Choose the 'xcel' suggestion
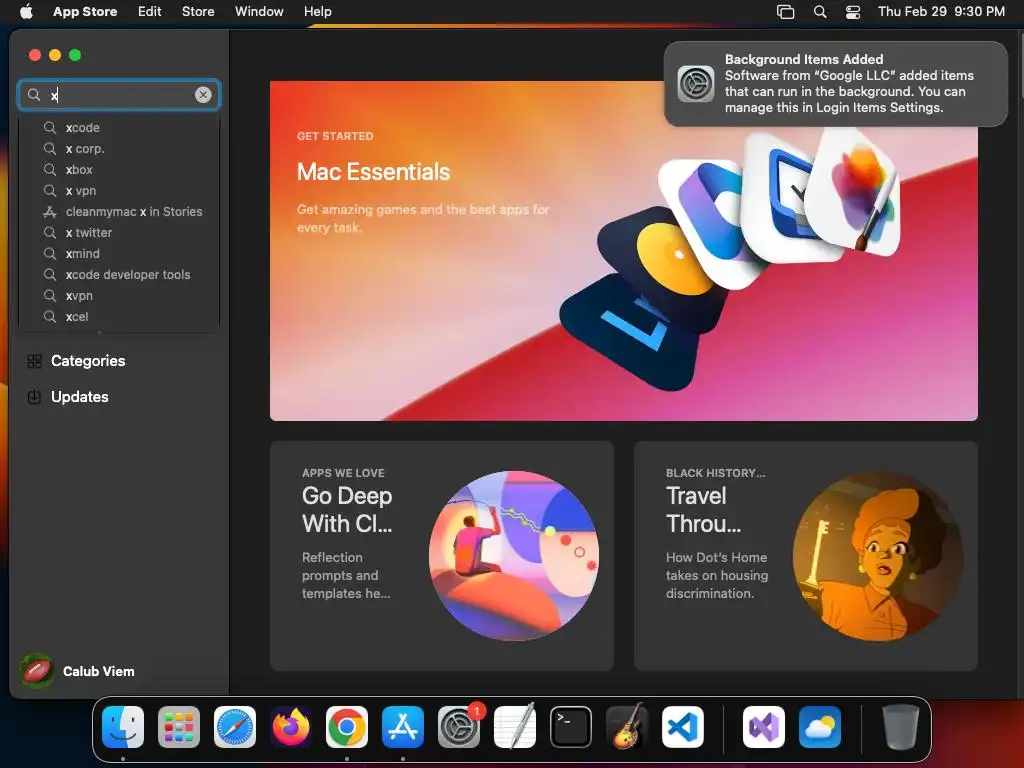1024x768 pixels. coord(119,317)
